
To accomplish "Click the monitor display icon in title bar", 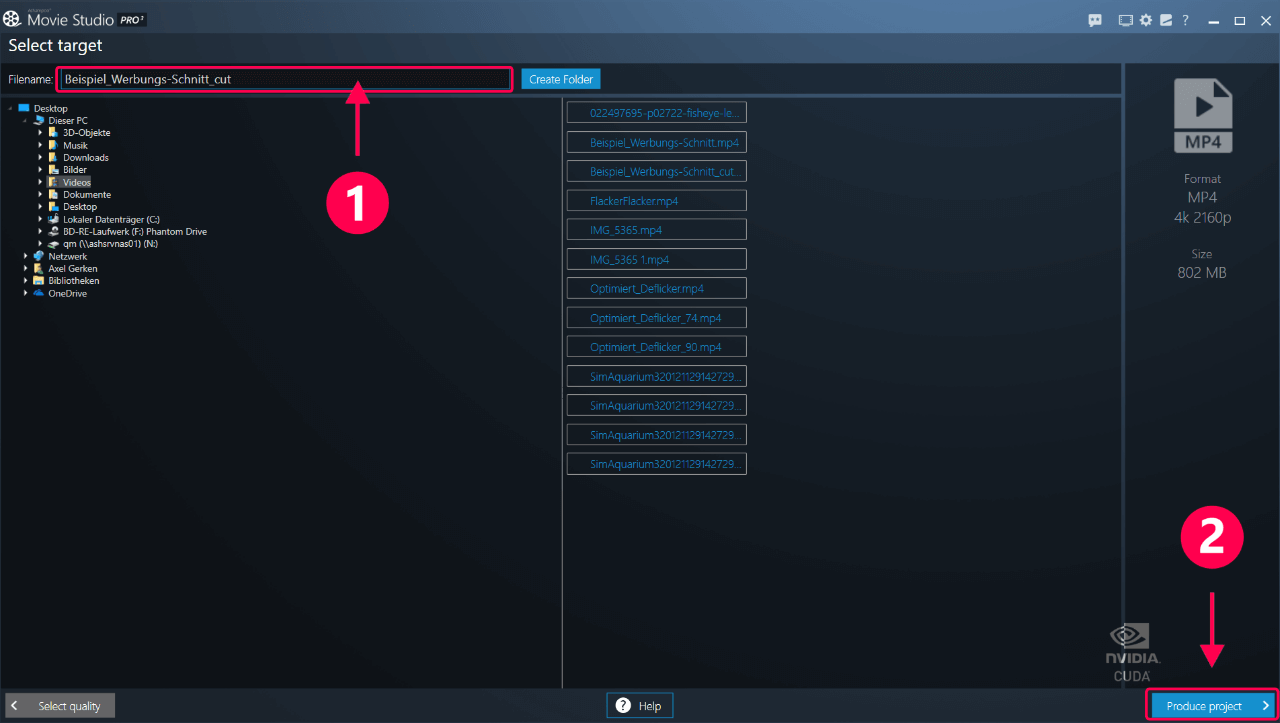I will tap(1125, 20).
